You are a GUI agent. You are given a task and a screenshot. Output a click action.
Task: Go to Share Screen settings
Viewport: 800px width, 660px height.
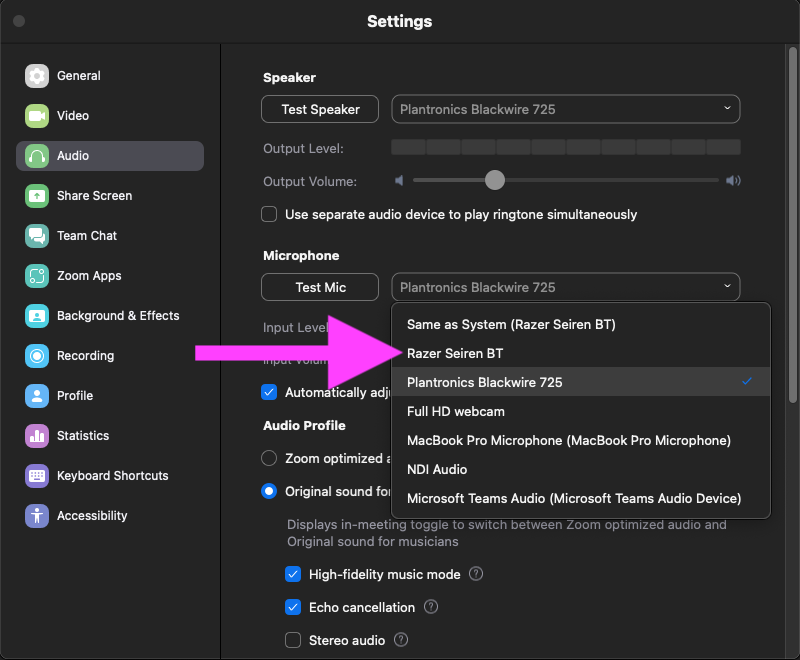[x=110, y=196]
